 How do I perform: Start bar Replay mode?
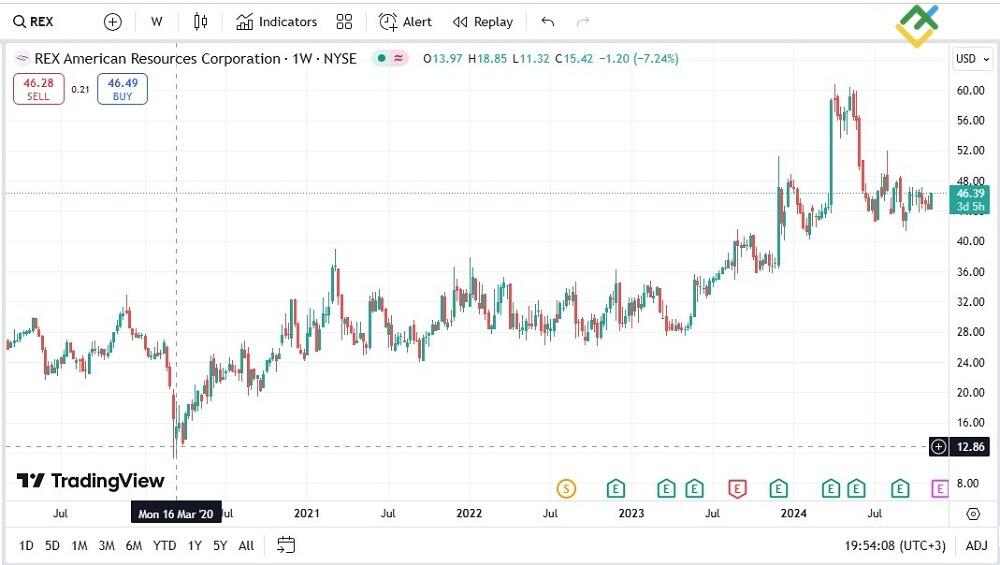[x=483, y=22]
